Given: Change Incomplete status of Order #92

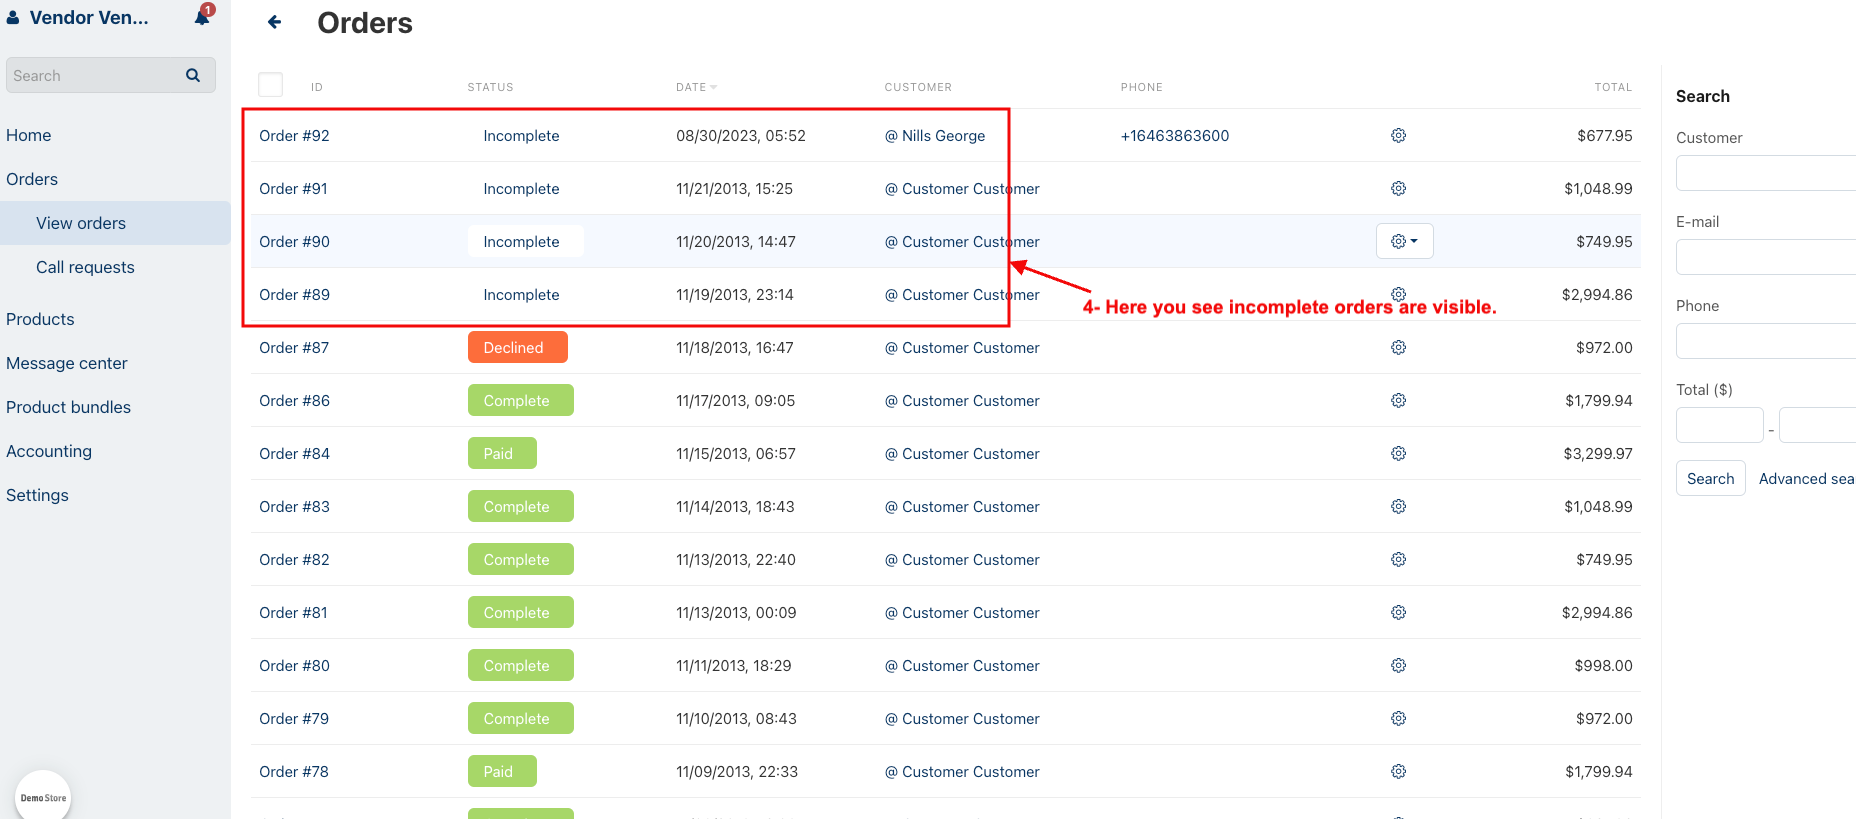Looking at the screenshot, I should (x=521, y=136).
